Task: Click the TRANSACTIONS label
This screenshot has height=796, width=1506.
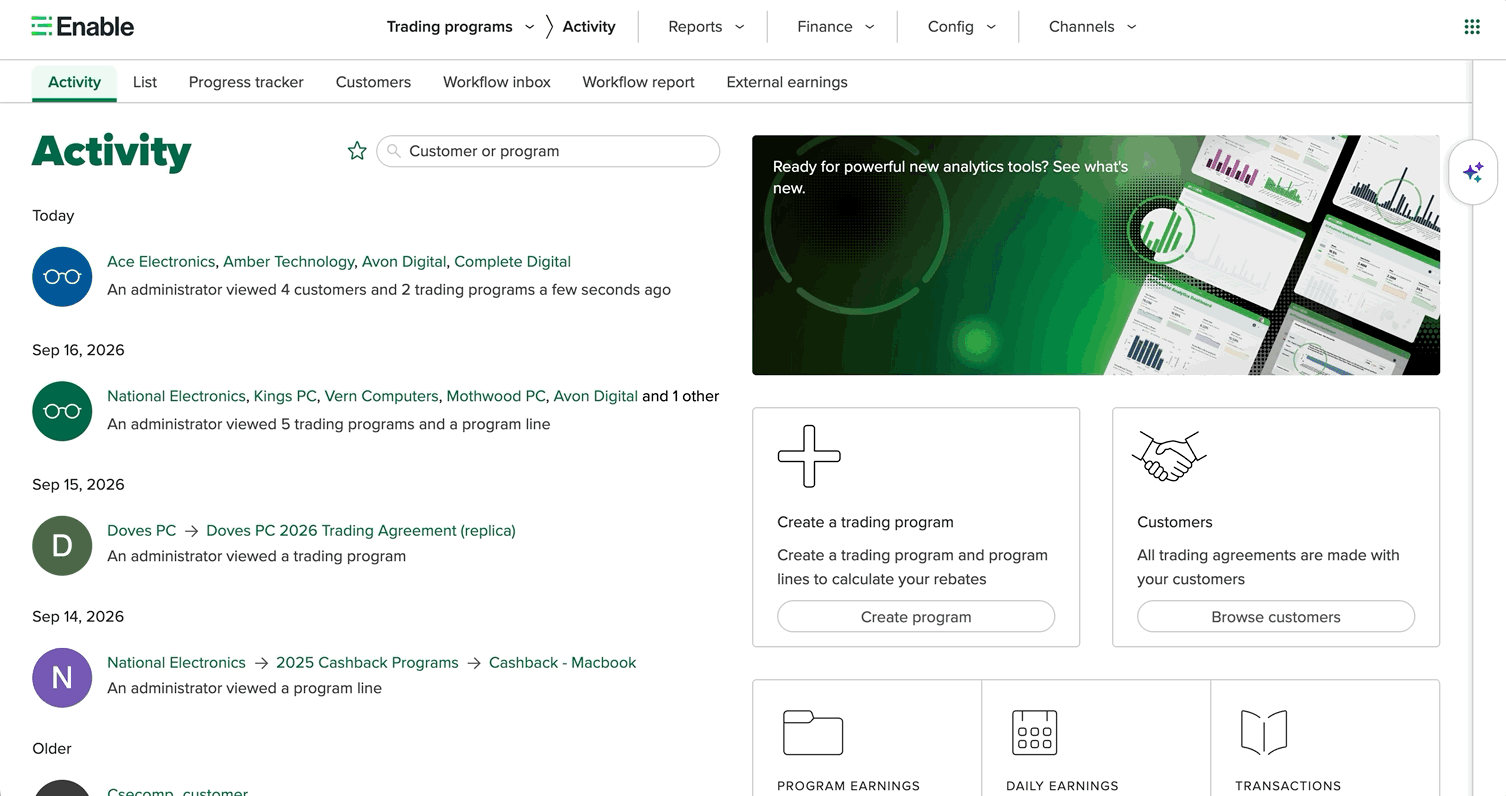Action: [x=1288, y=786]
